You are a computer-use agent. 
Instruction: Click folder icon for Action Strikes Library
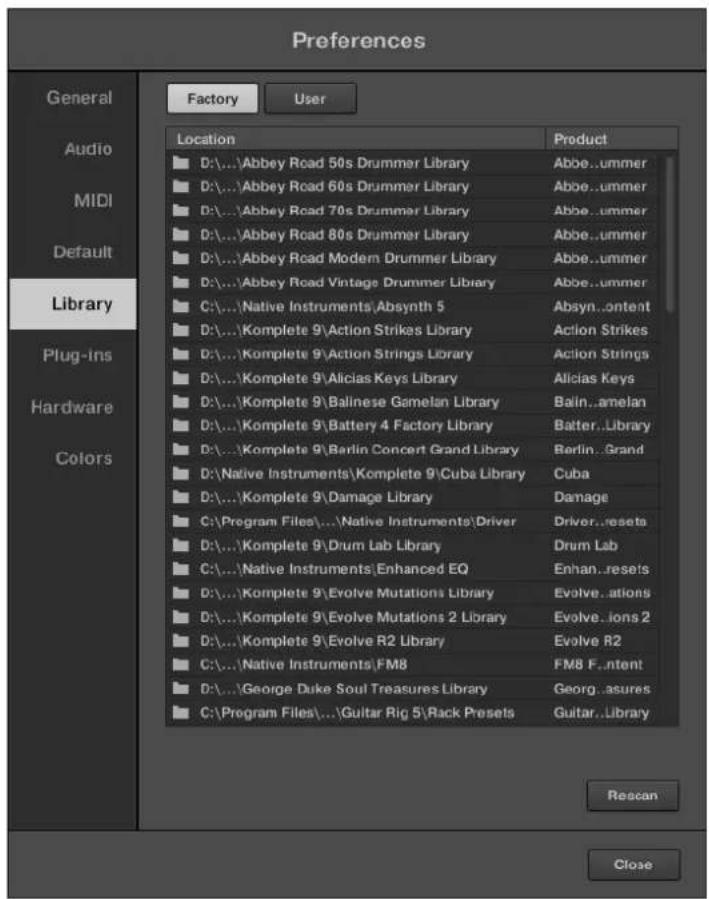pyautogui.click(x=181, y=330)
